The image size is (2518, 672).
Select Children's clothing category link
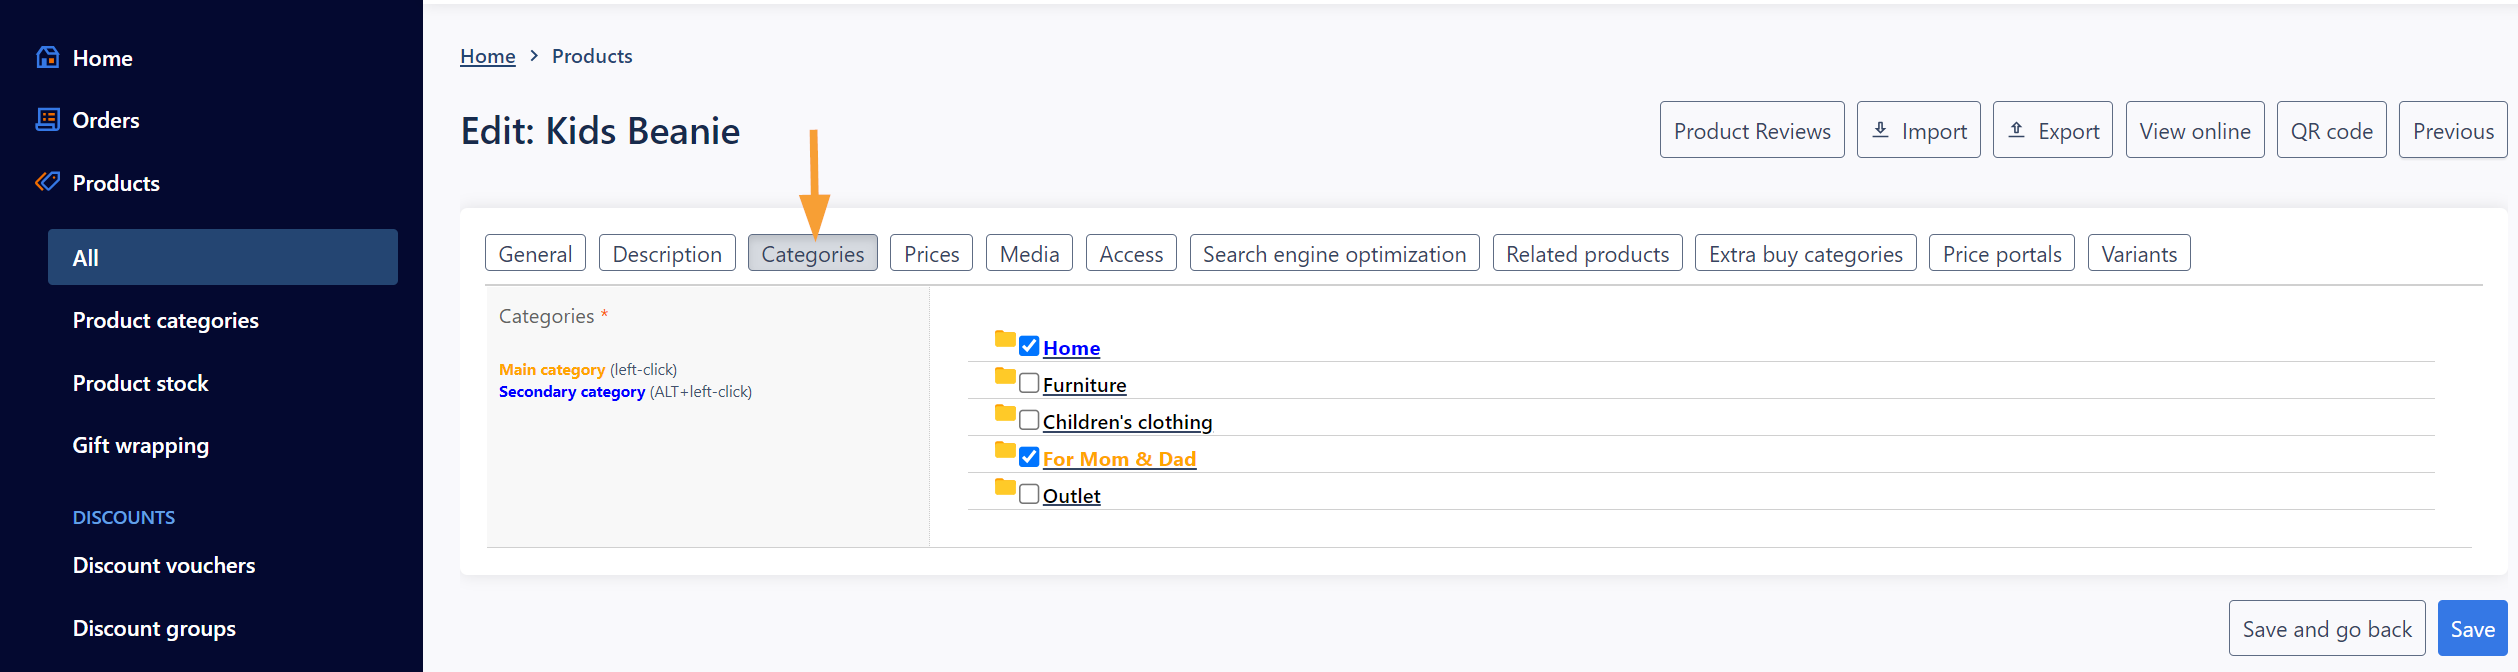click(x=1127, y=422)
